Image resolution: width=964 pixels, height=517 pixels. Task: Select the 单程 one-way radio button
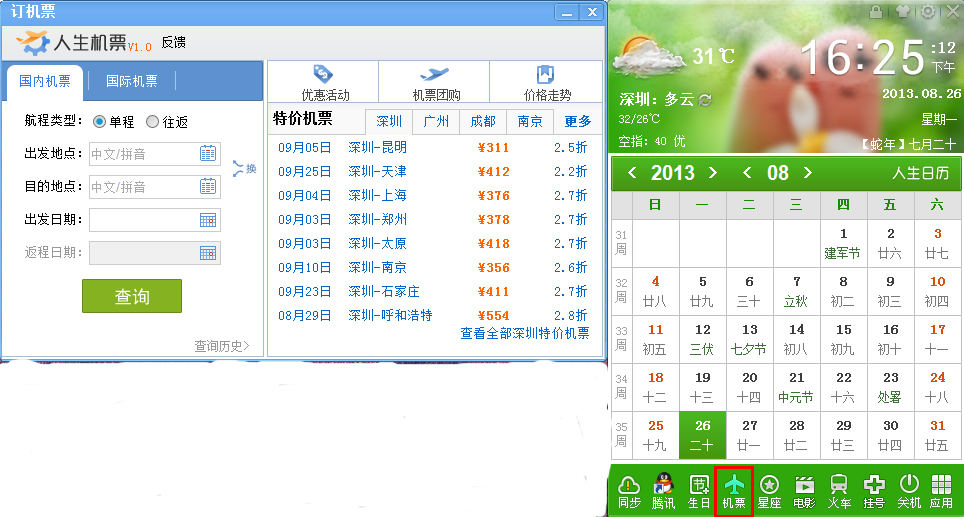click(x=100, y=121)
